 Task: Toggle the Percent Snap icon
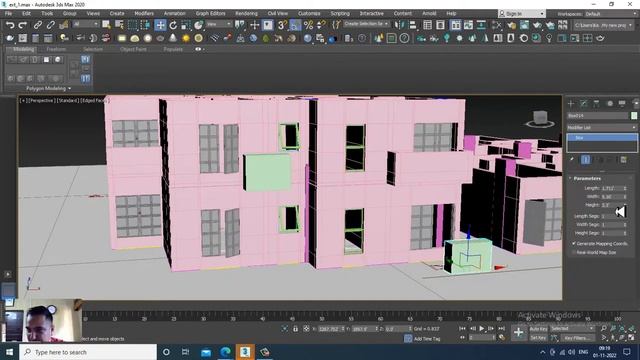pos(308,25)
